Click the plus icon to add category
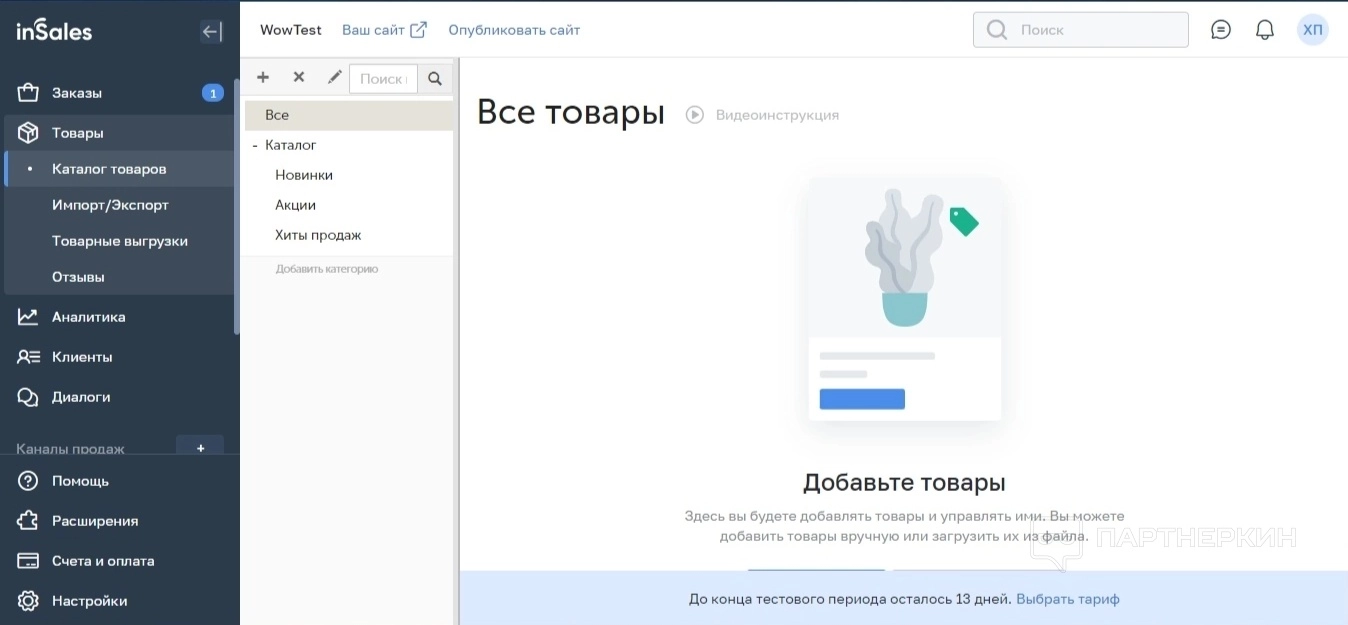 [x=263, y=77]
